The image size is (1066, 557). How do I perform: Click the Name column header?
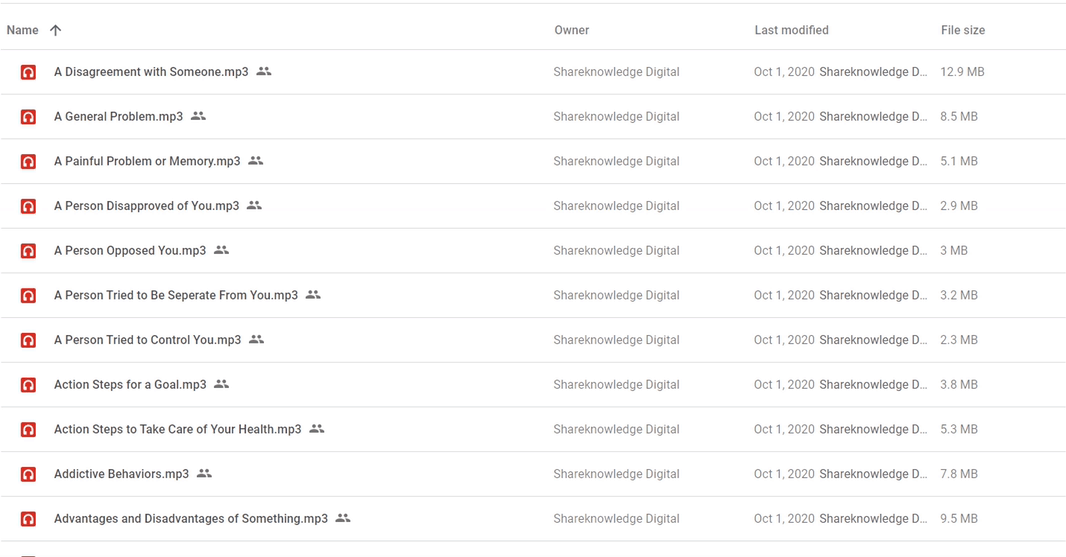[22, 30]
